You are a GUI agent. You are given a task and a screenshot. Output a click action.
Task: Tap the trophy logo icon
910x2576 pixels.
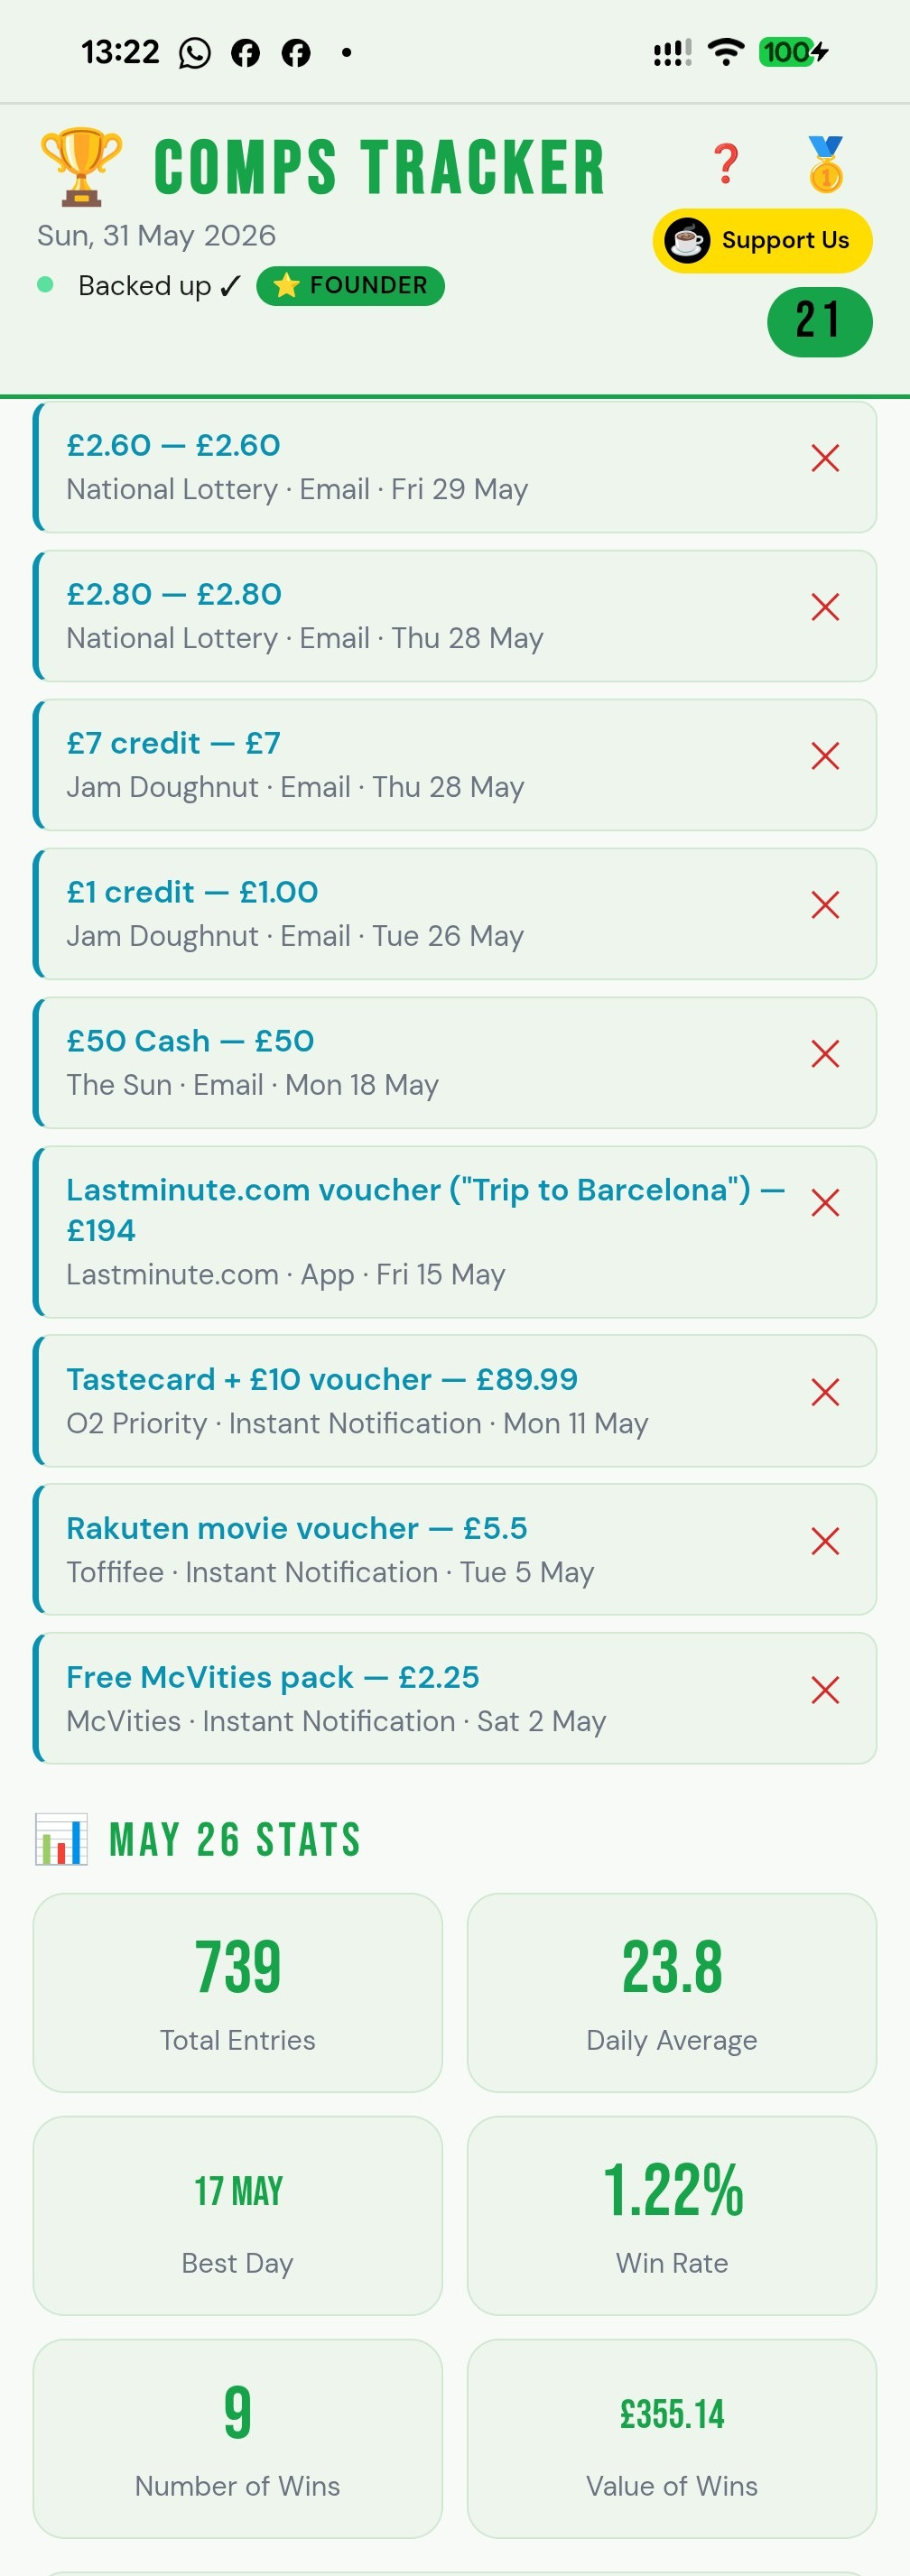coord(81,166)
